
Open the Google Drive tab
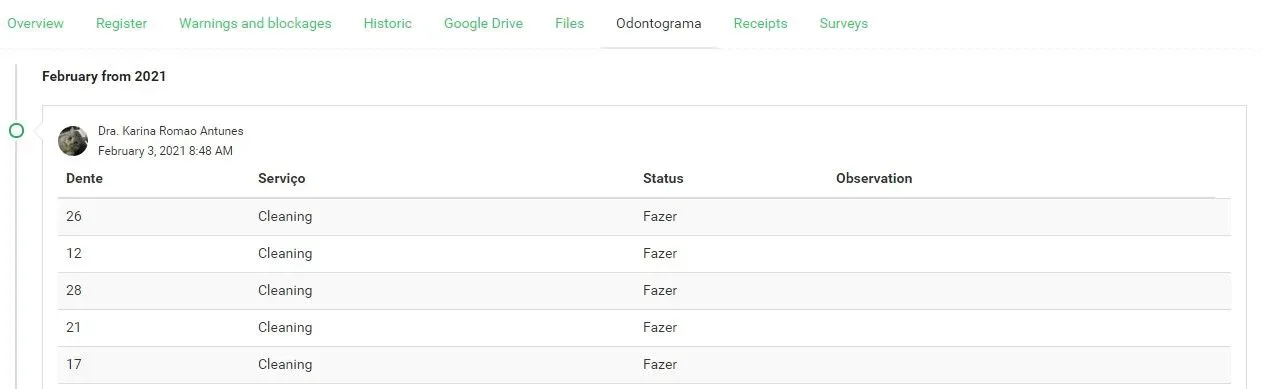483,23
